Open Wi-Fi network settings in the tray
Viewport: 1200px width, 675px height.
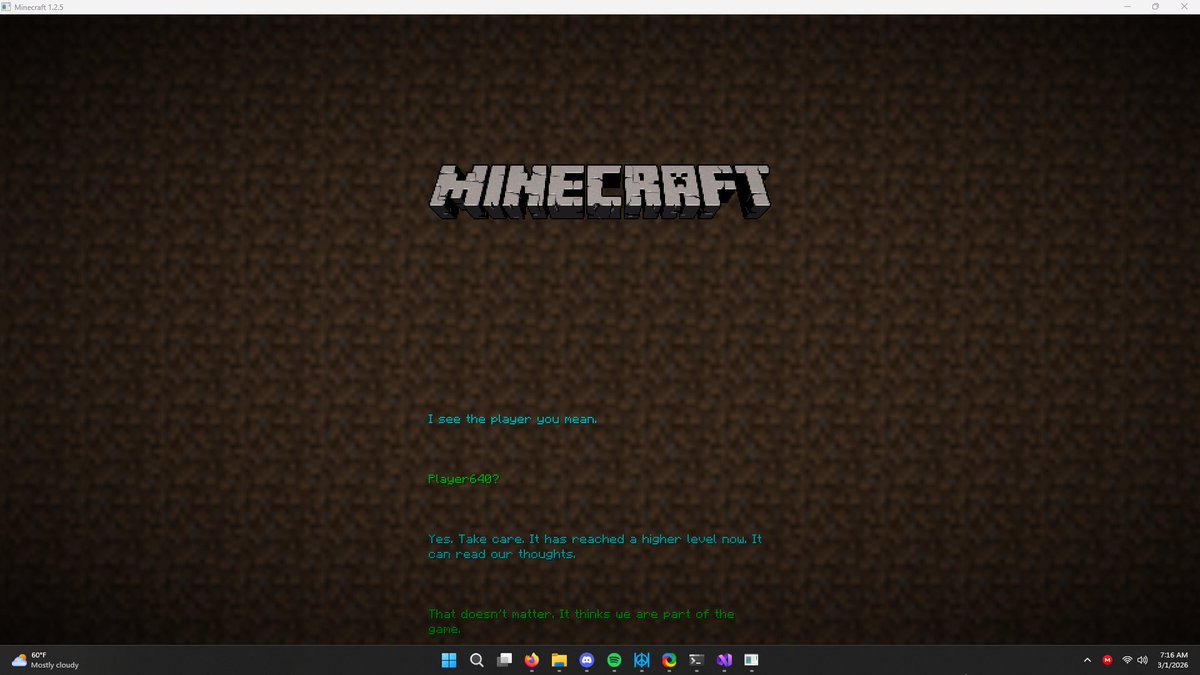pyautogui.click(x=1127, y=660)
